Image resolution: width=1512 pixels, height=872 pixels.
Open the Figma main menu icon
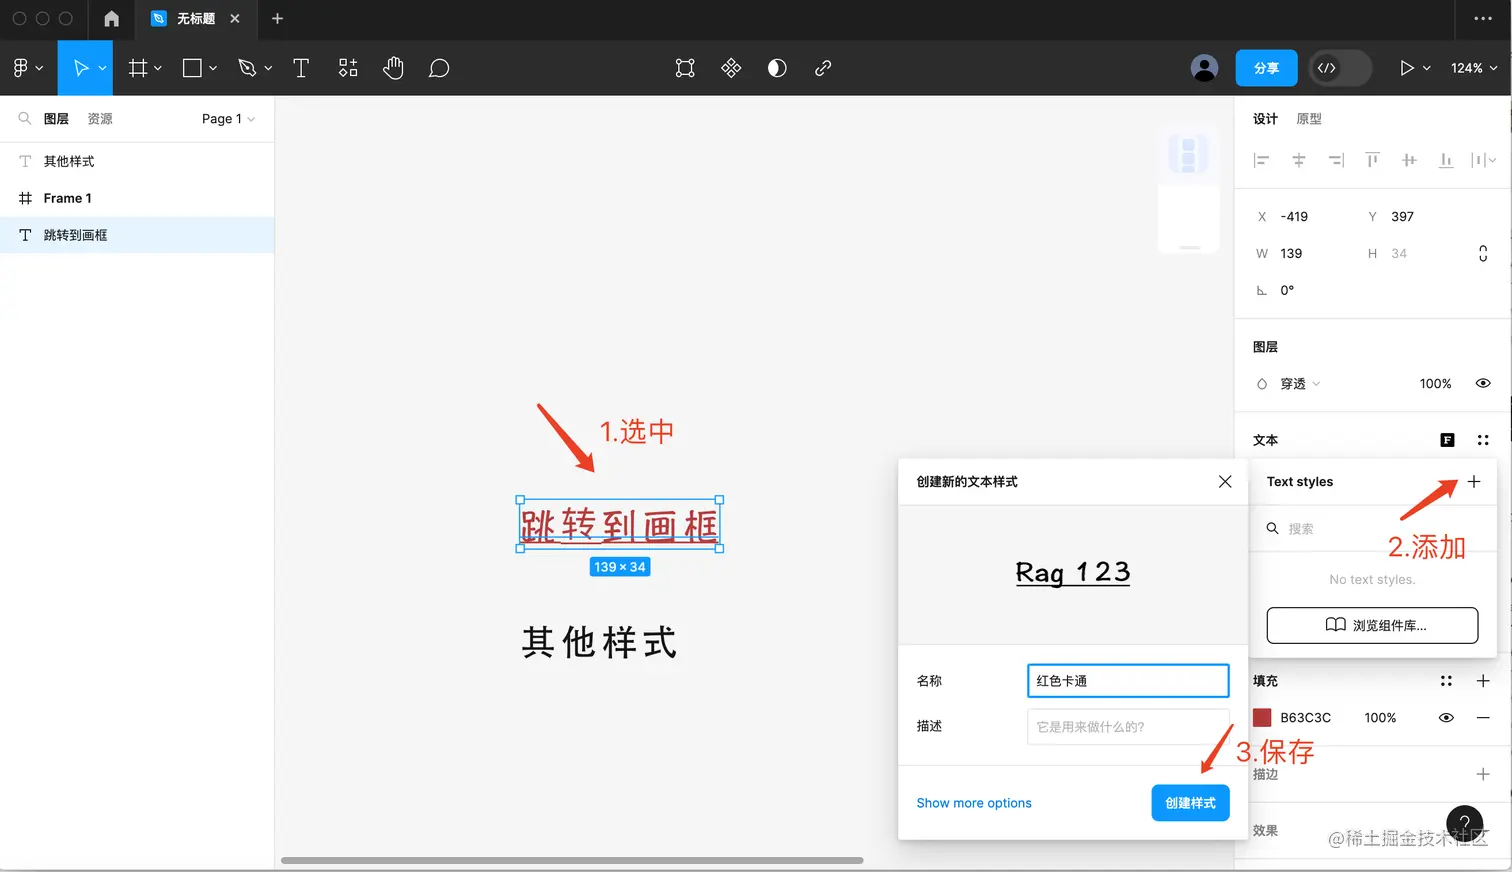click(x=20, y=68)
